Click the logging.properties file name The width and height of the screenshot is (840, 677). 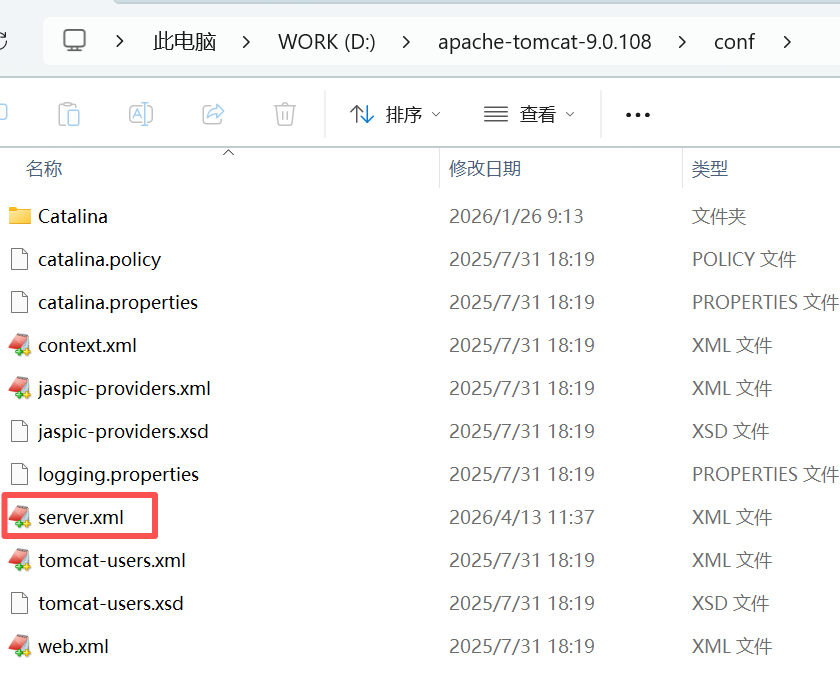pyautogui.click(x=118, y=475)
